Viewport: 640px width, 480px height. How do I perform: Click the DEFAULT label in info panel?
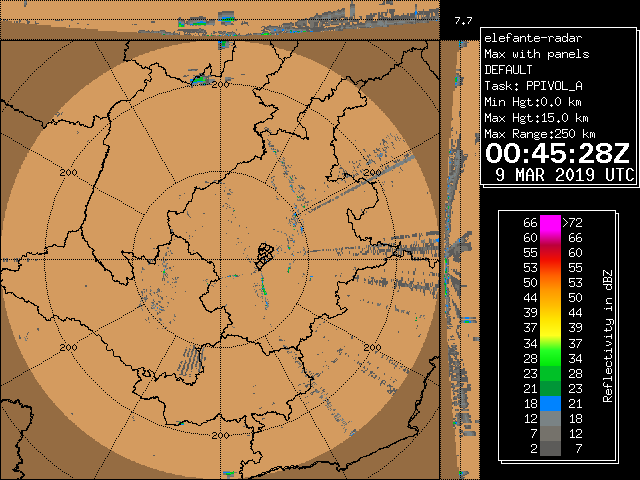[x=509, y=70]
